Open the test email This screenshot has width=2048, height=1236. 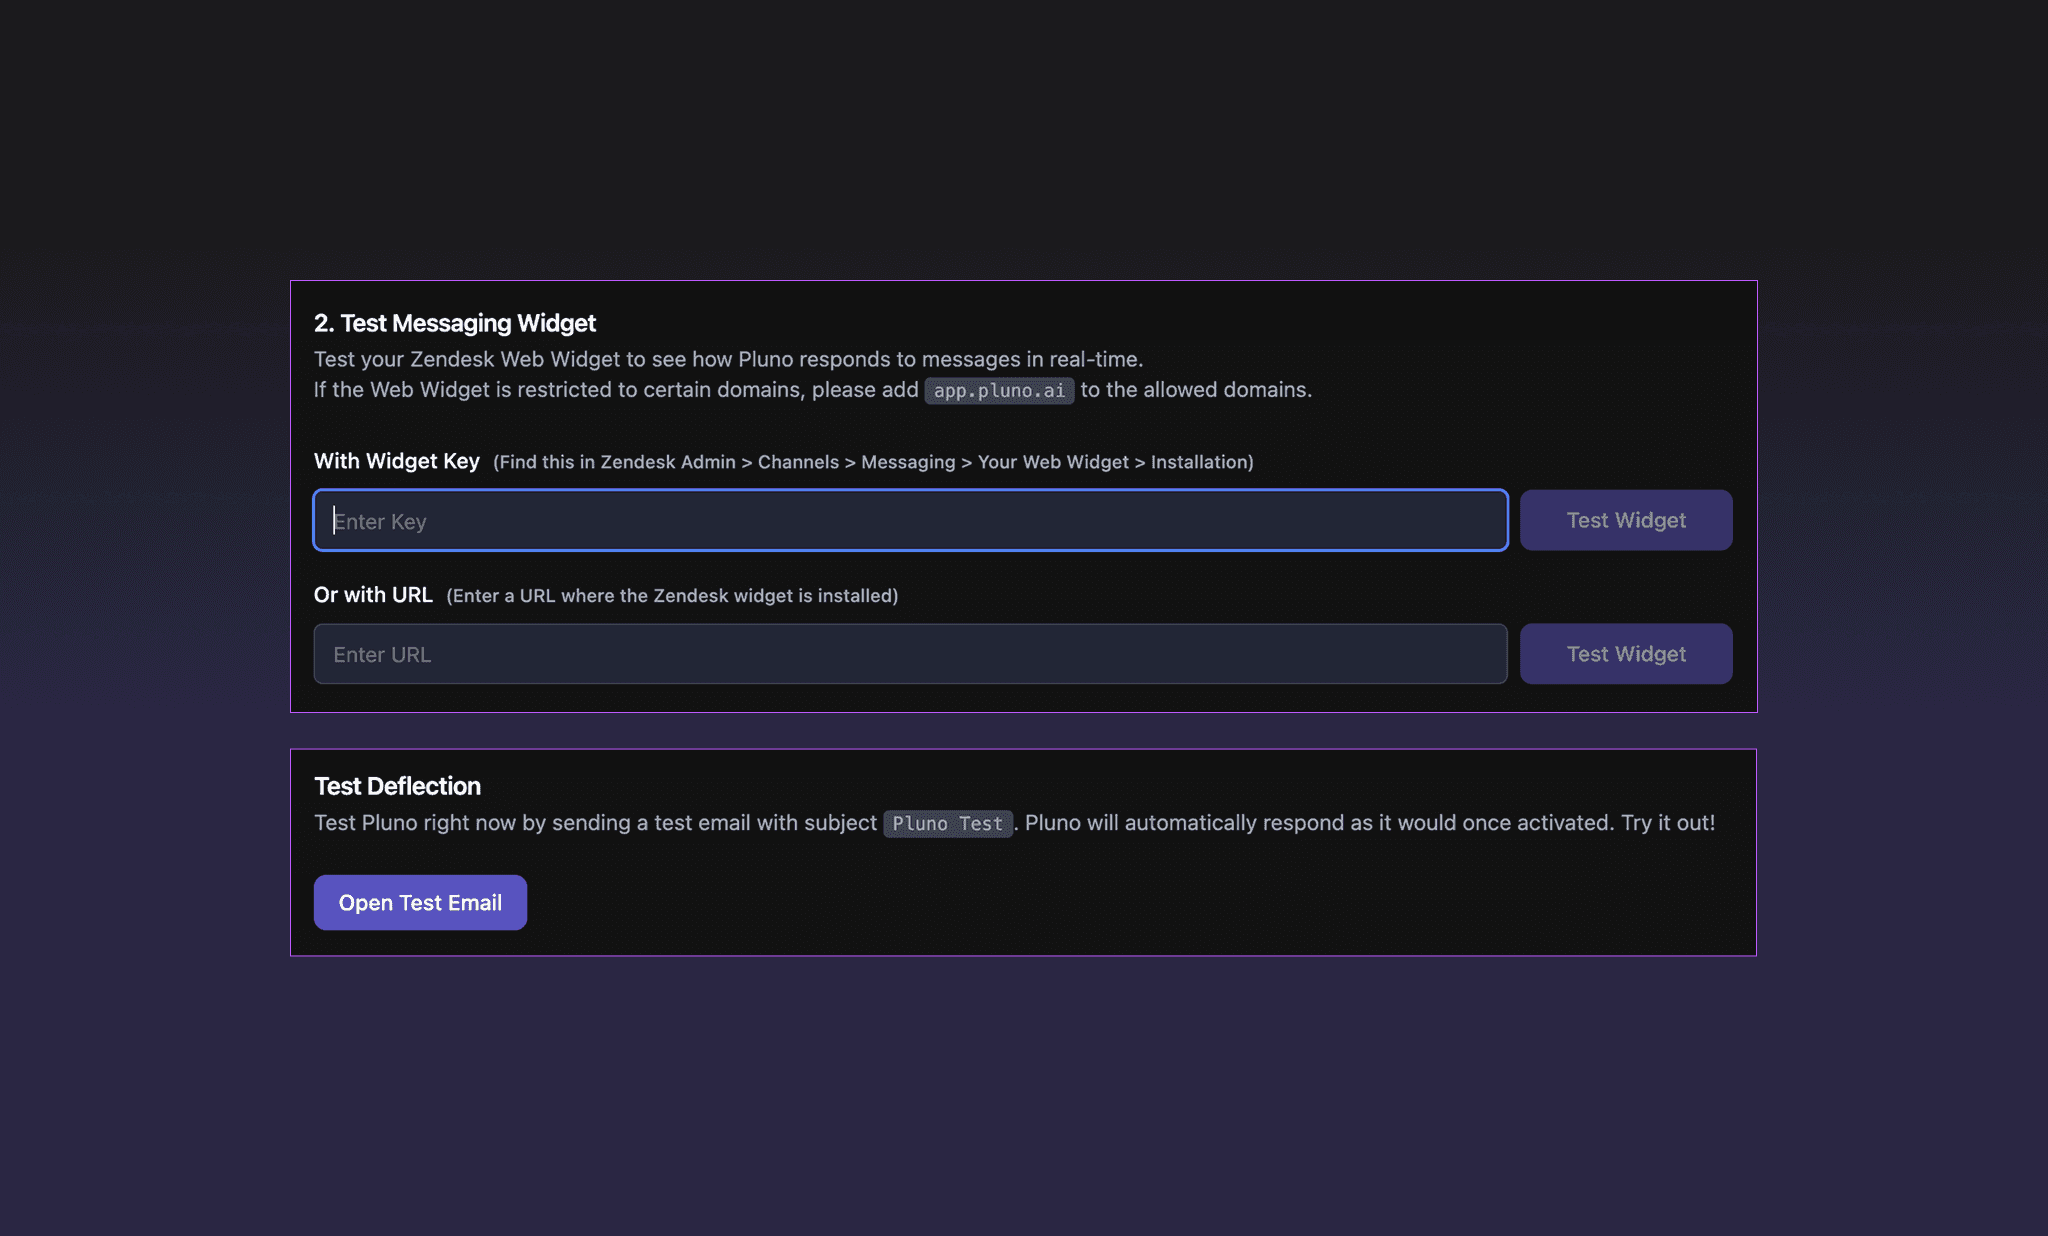pyautogui.click(x=420, y=902)
